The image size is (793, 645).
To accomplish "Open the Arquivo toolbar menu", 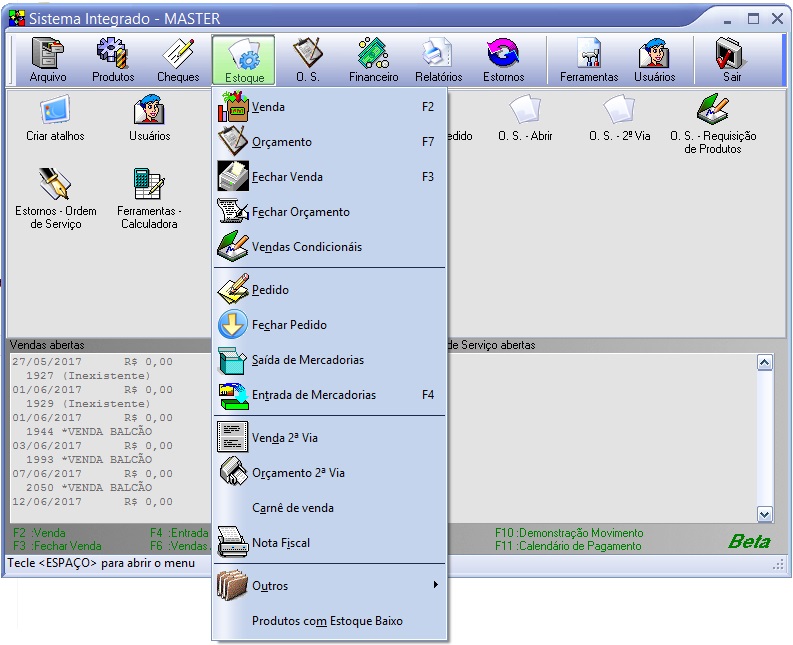I will coord(47,60).
